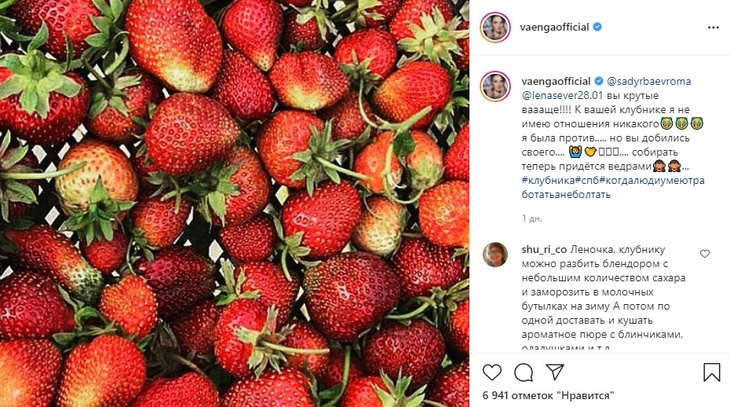Open the shu_ri_co username link
The width and height of the screenshot is (730, 407).
[544, 250]
